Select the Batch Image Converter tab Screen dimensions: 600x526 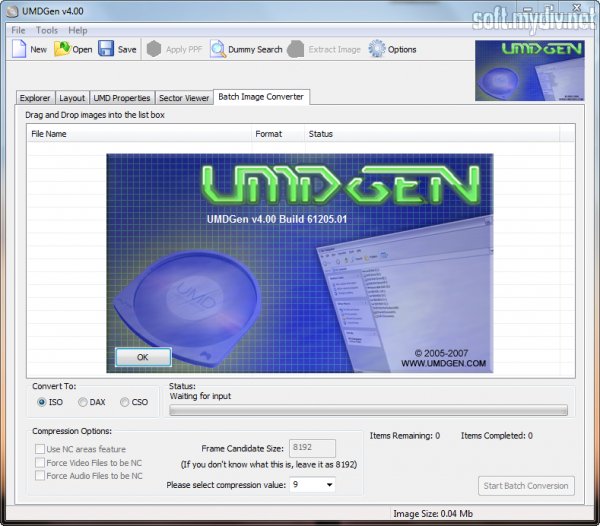261,97
